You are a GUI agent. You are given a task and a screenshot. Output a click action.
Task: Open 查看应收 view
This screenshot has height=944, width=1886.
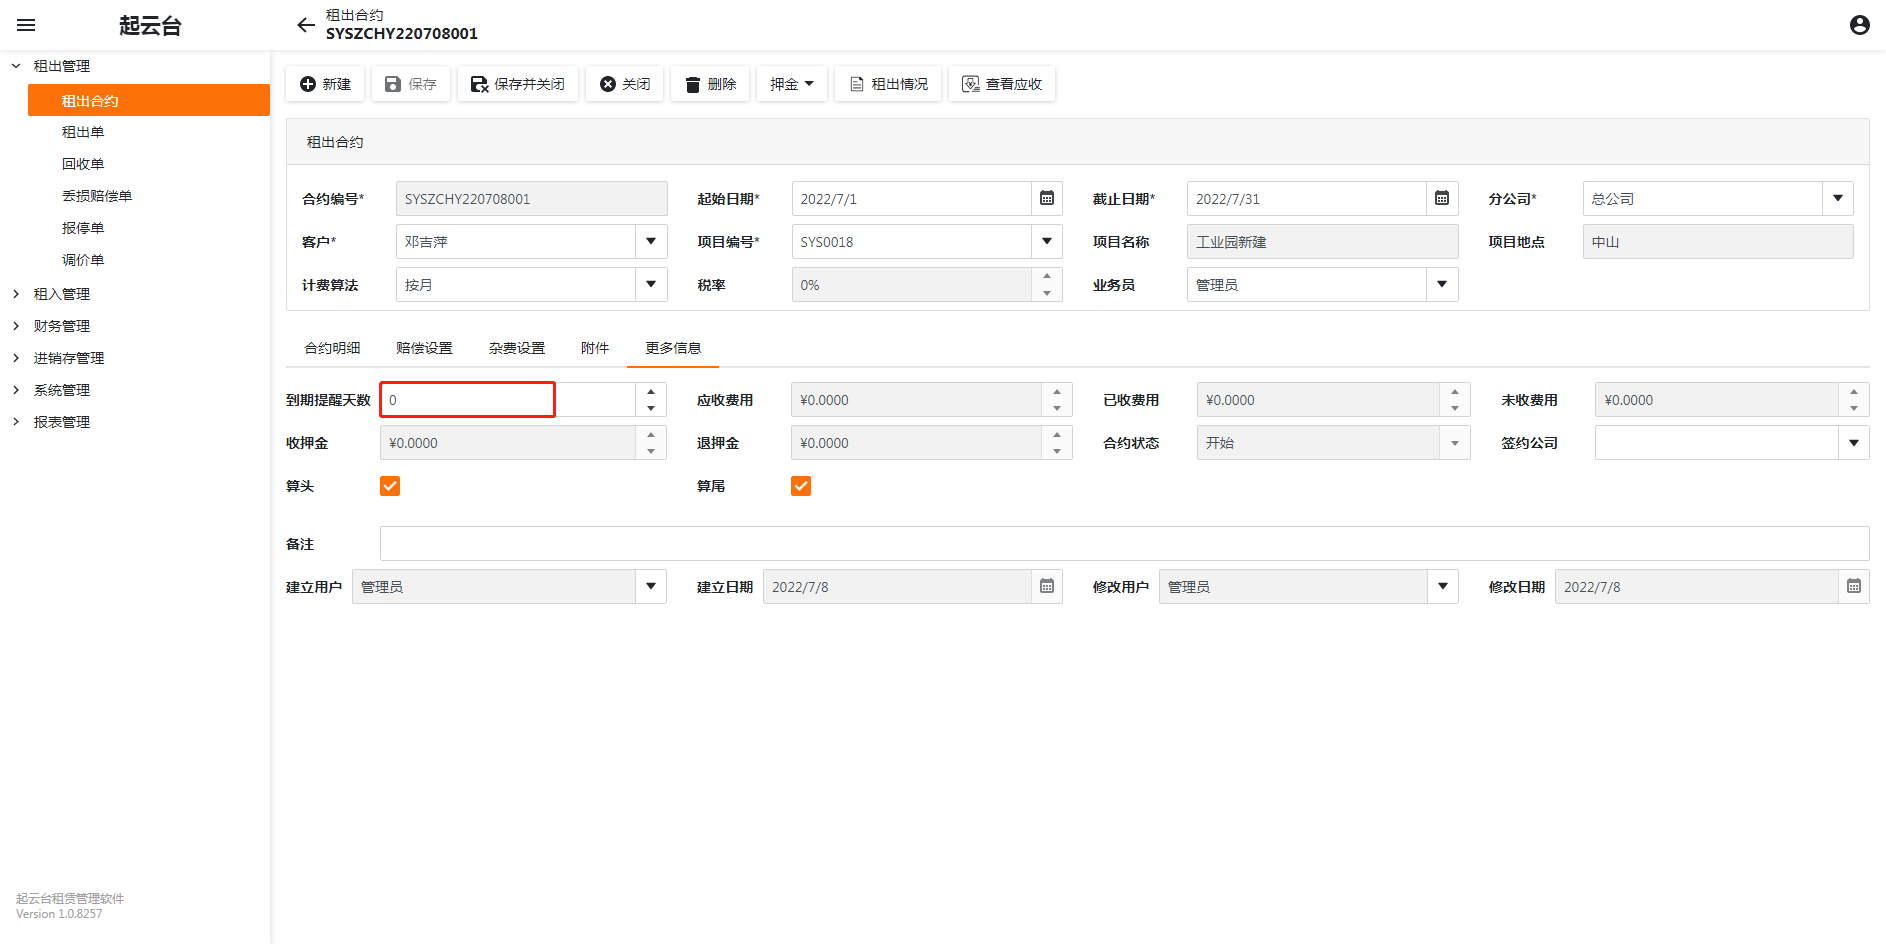coord(1002,84)
